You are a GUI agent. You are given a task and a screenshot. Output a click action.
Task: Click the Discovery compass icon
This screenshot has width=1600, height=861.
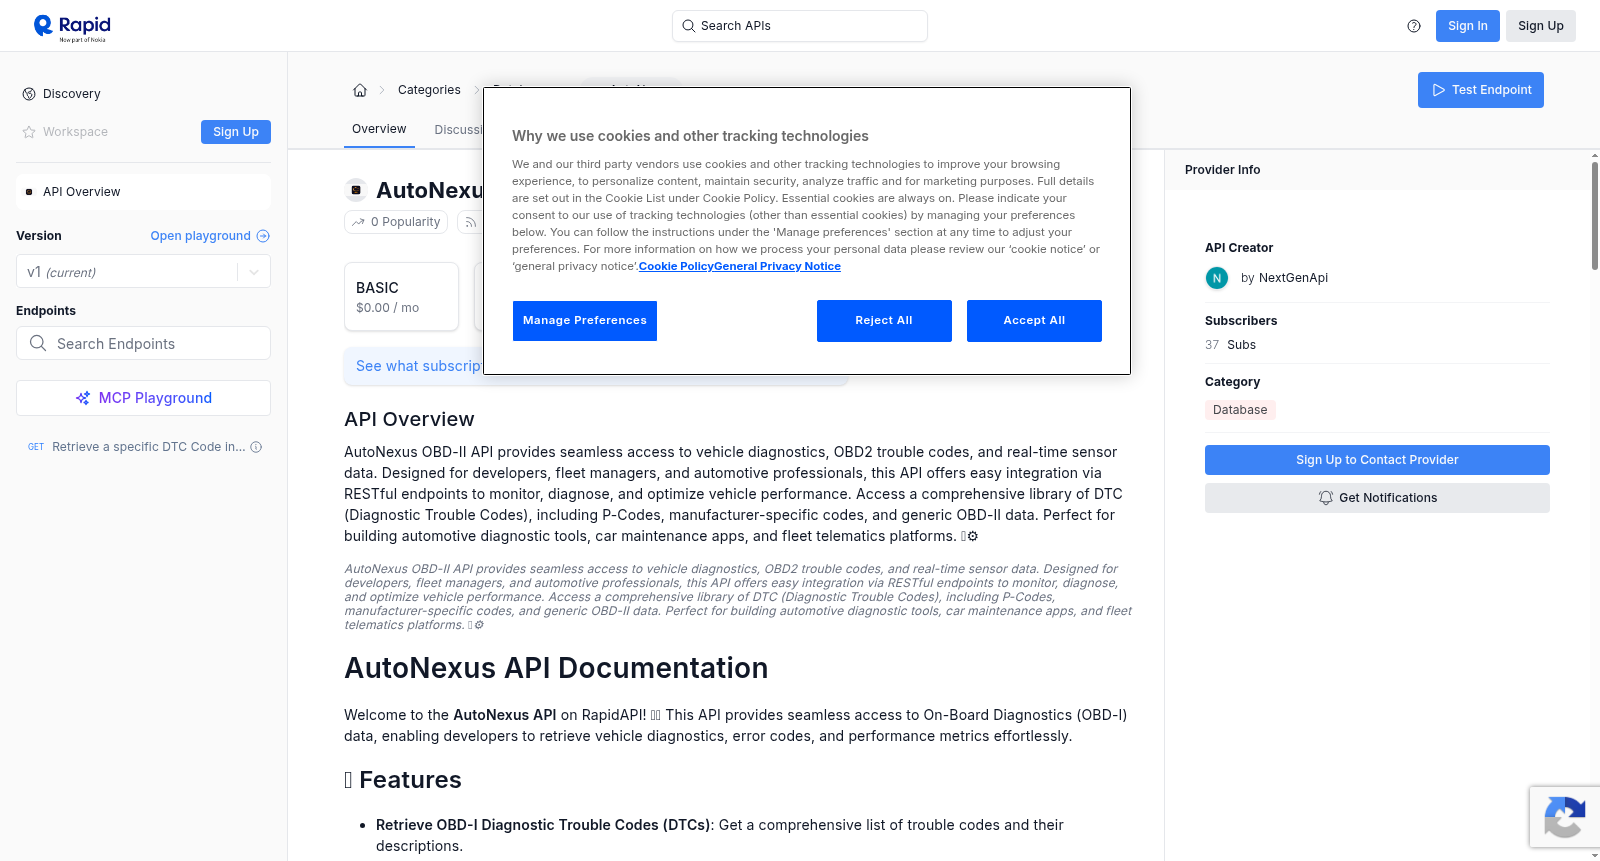click(x=29, y=94)
